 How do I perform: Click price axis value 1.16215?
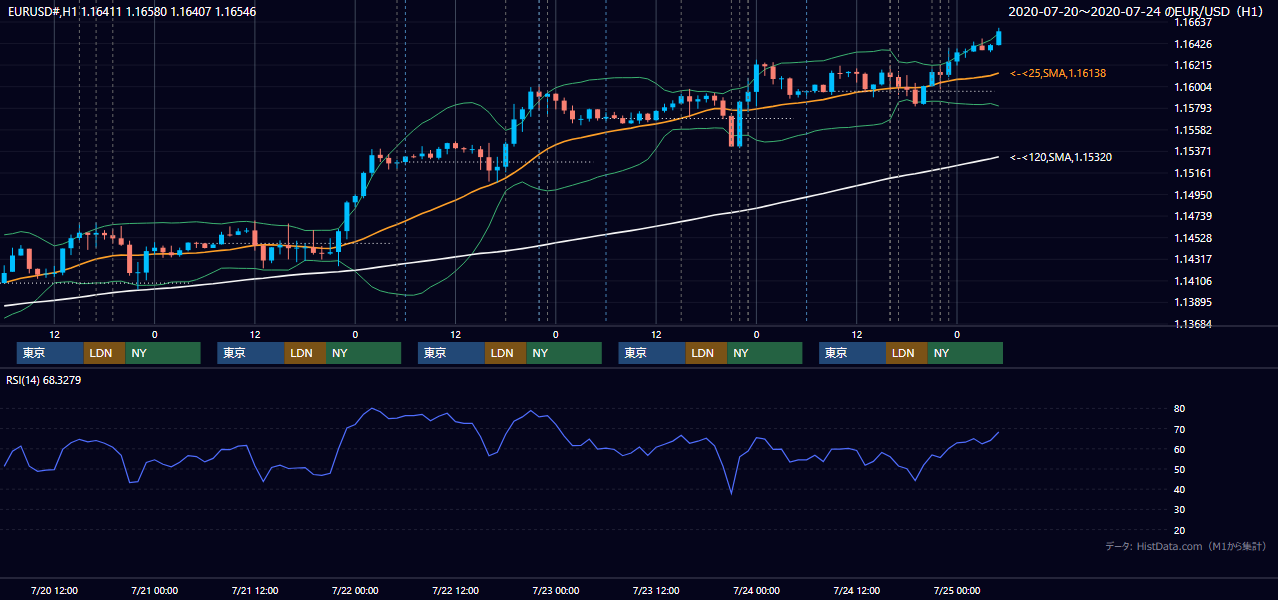pos(1193,65)
